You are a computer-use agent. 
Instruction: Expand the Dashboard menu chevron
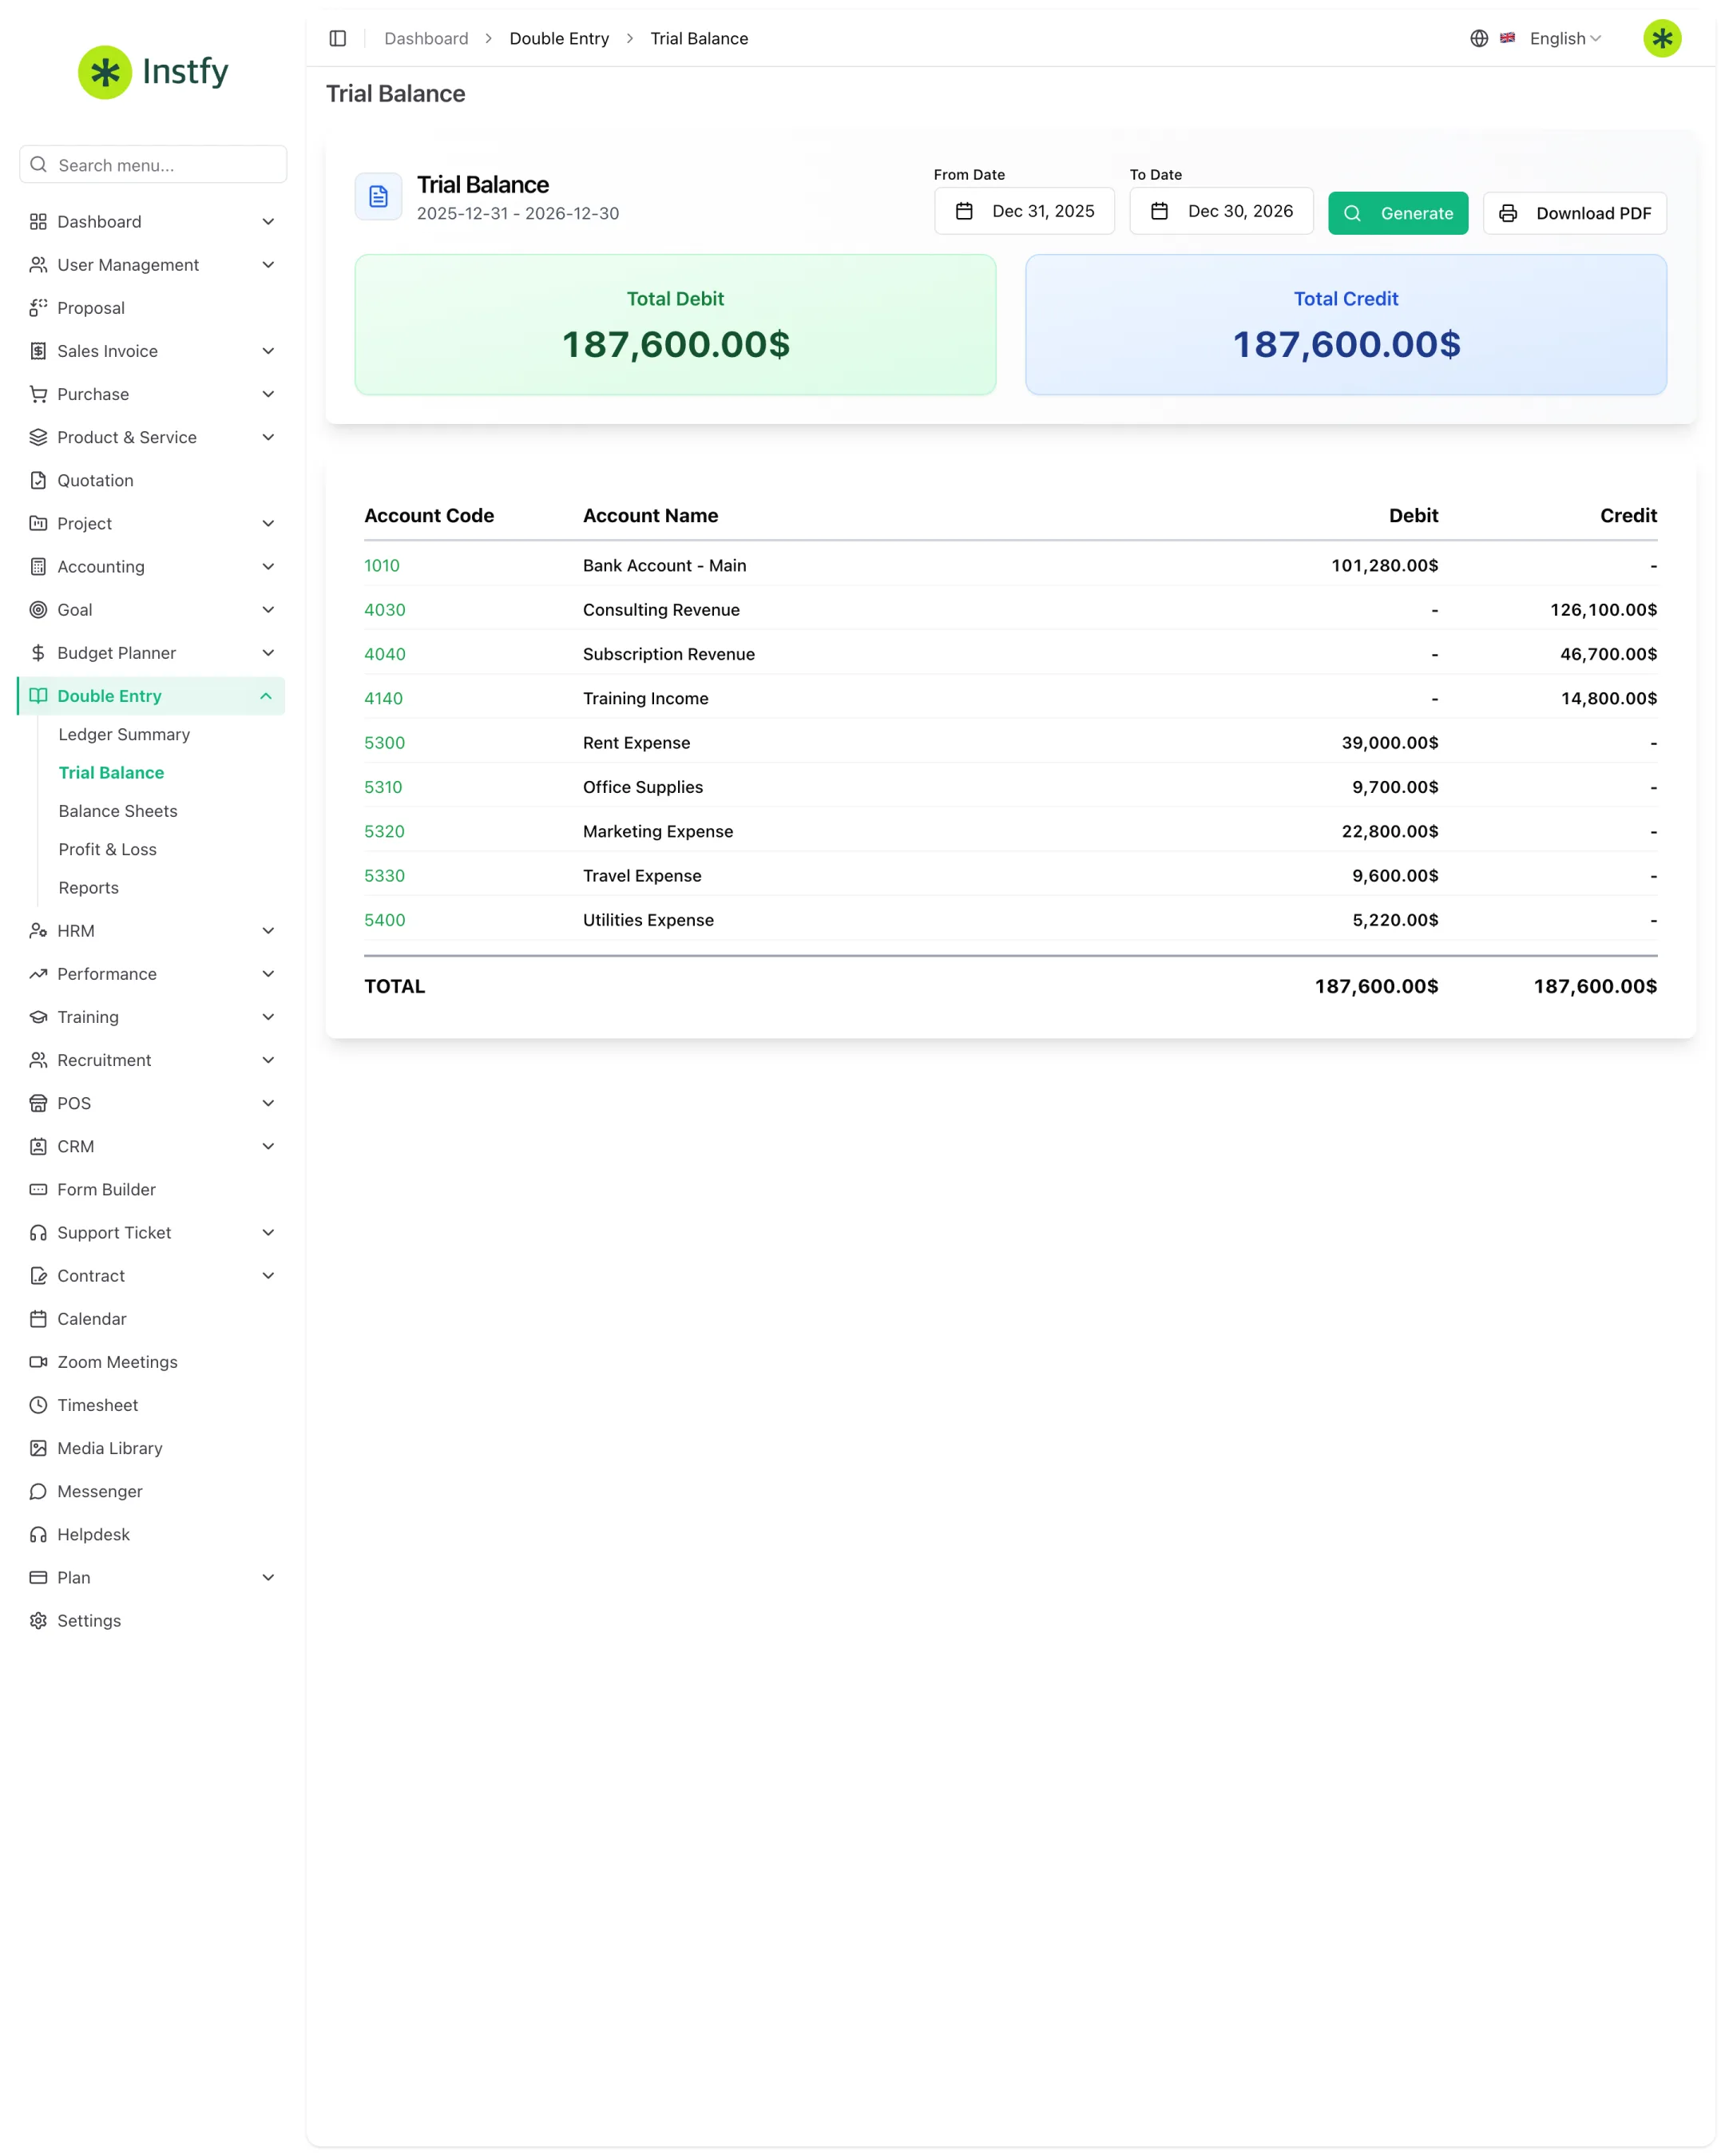tap(268, 221)
